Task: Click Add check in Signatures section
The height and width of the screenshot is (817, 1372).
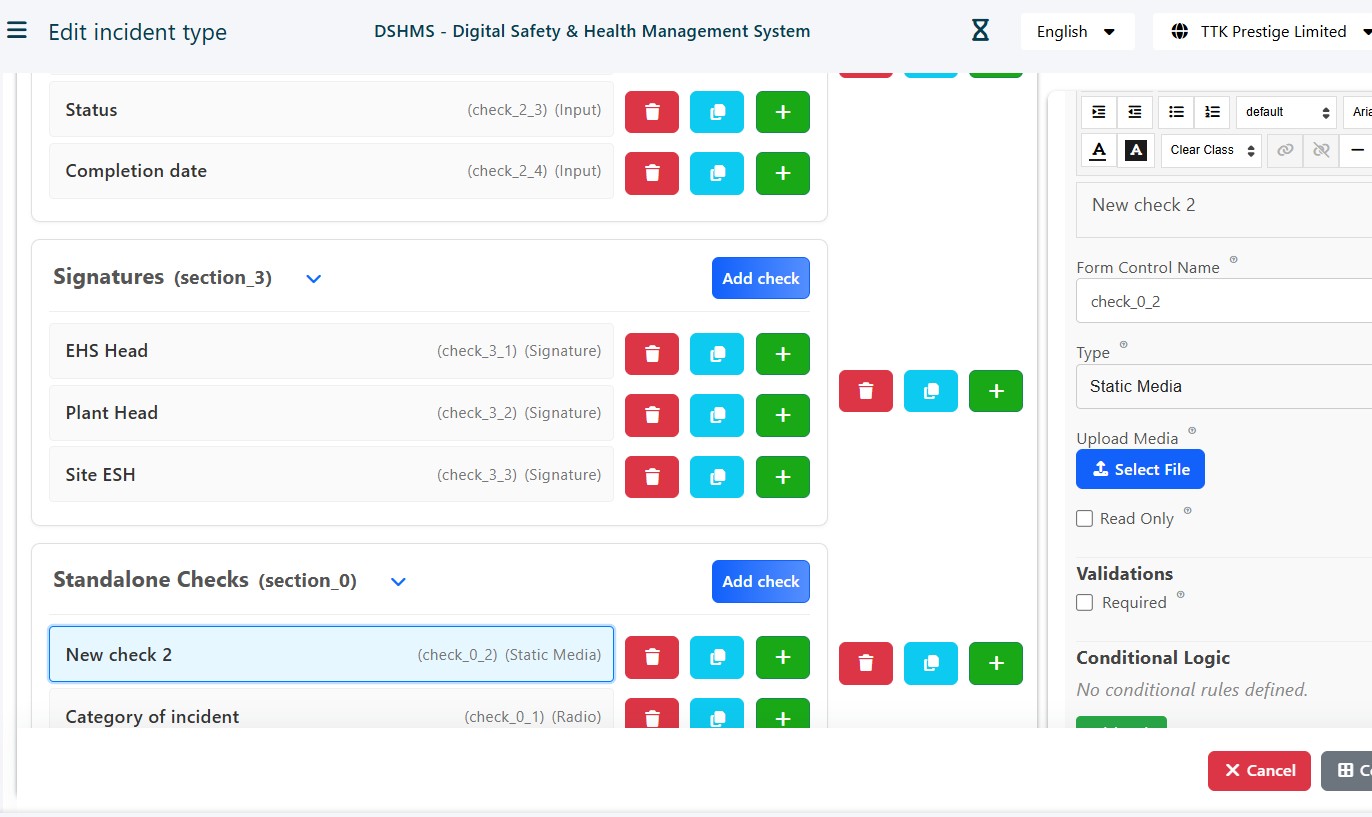Action: click(760, 278)
